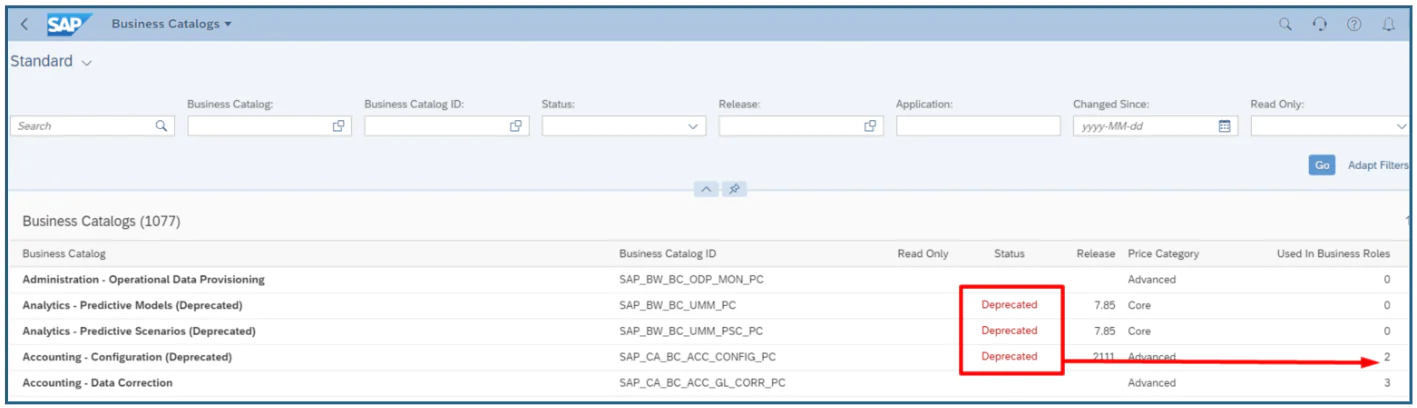Click Deprecated status of Accounting - Configuration row

click(1009, 357)
